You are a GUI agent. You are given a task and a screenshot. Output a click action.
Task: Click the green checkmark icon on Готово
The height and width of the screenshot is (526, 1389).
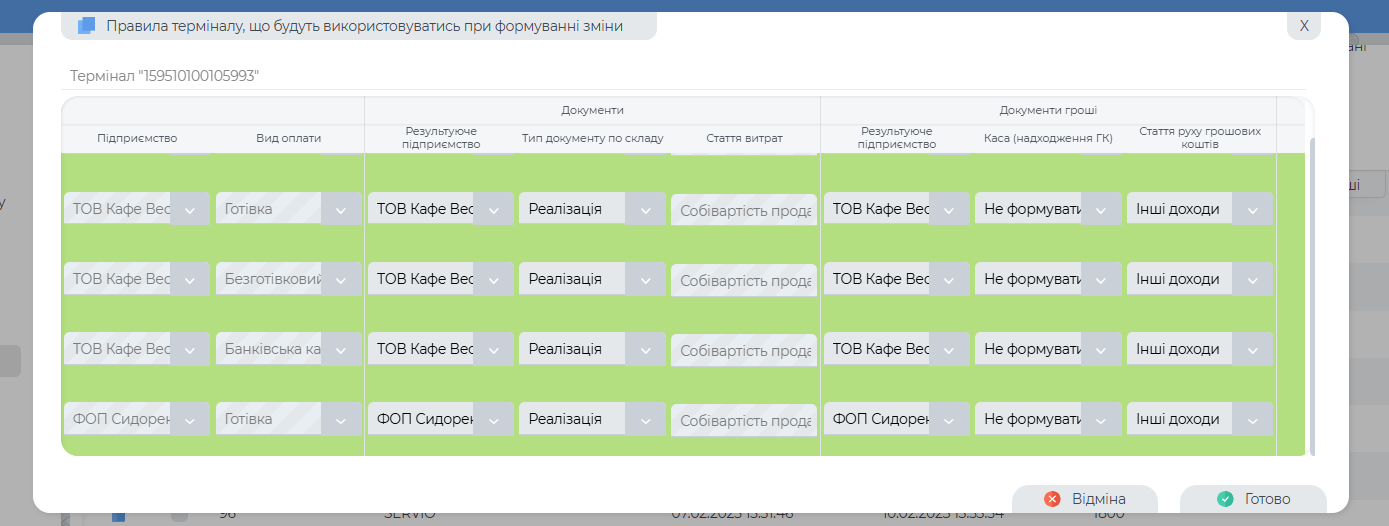[x=1225, y=499]
